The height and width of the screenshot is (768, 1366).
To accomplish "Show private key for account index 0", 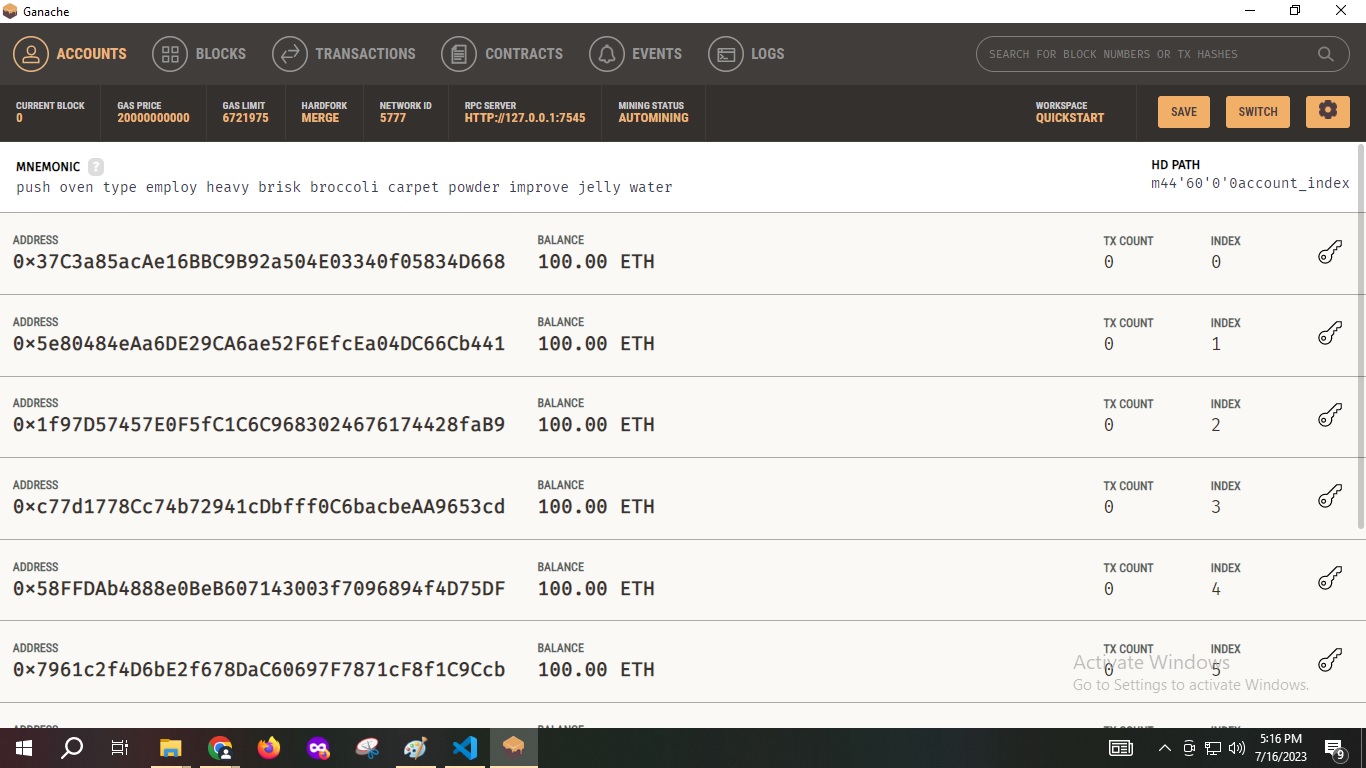I will (1329, 251).
